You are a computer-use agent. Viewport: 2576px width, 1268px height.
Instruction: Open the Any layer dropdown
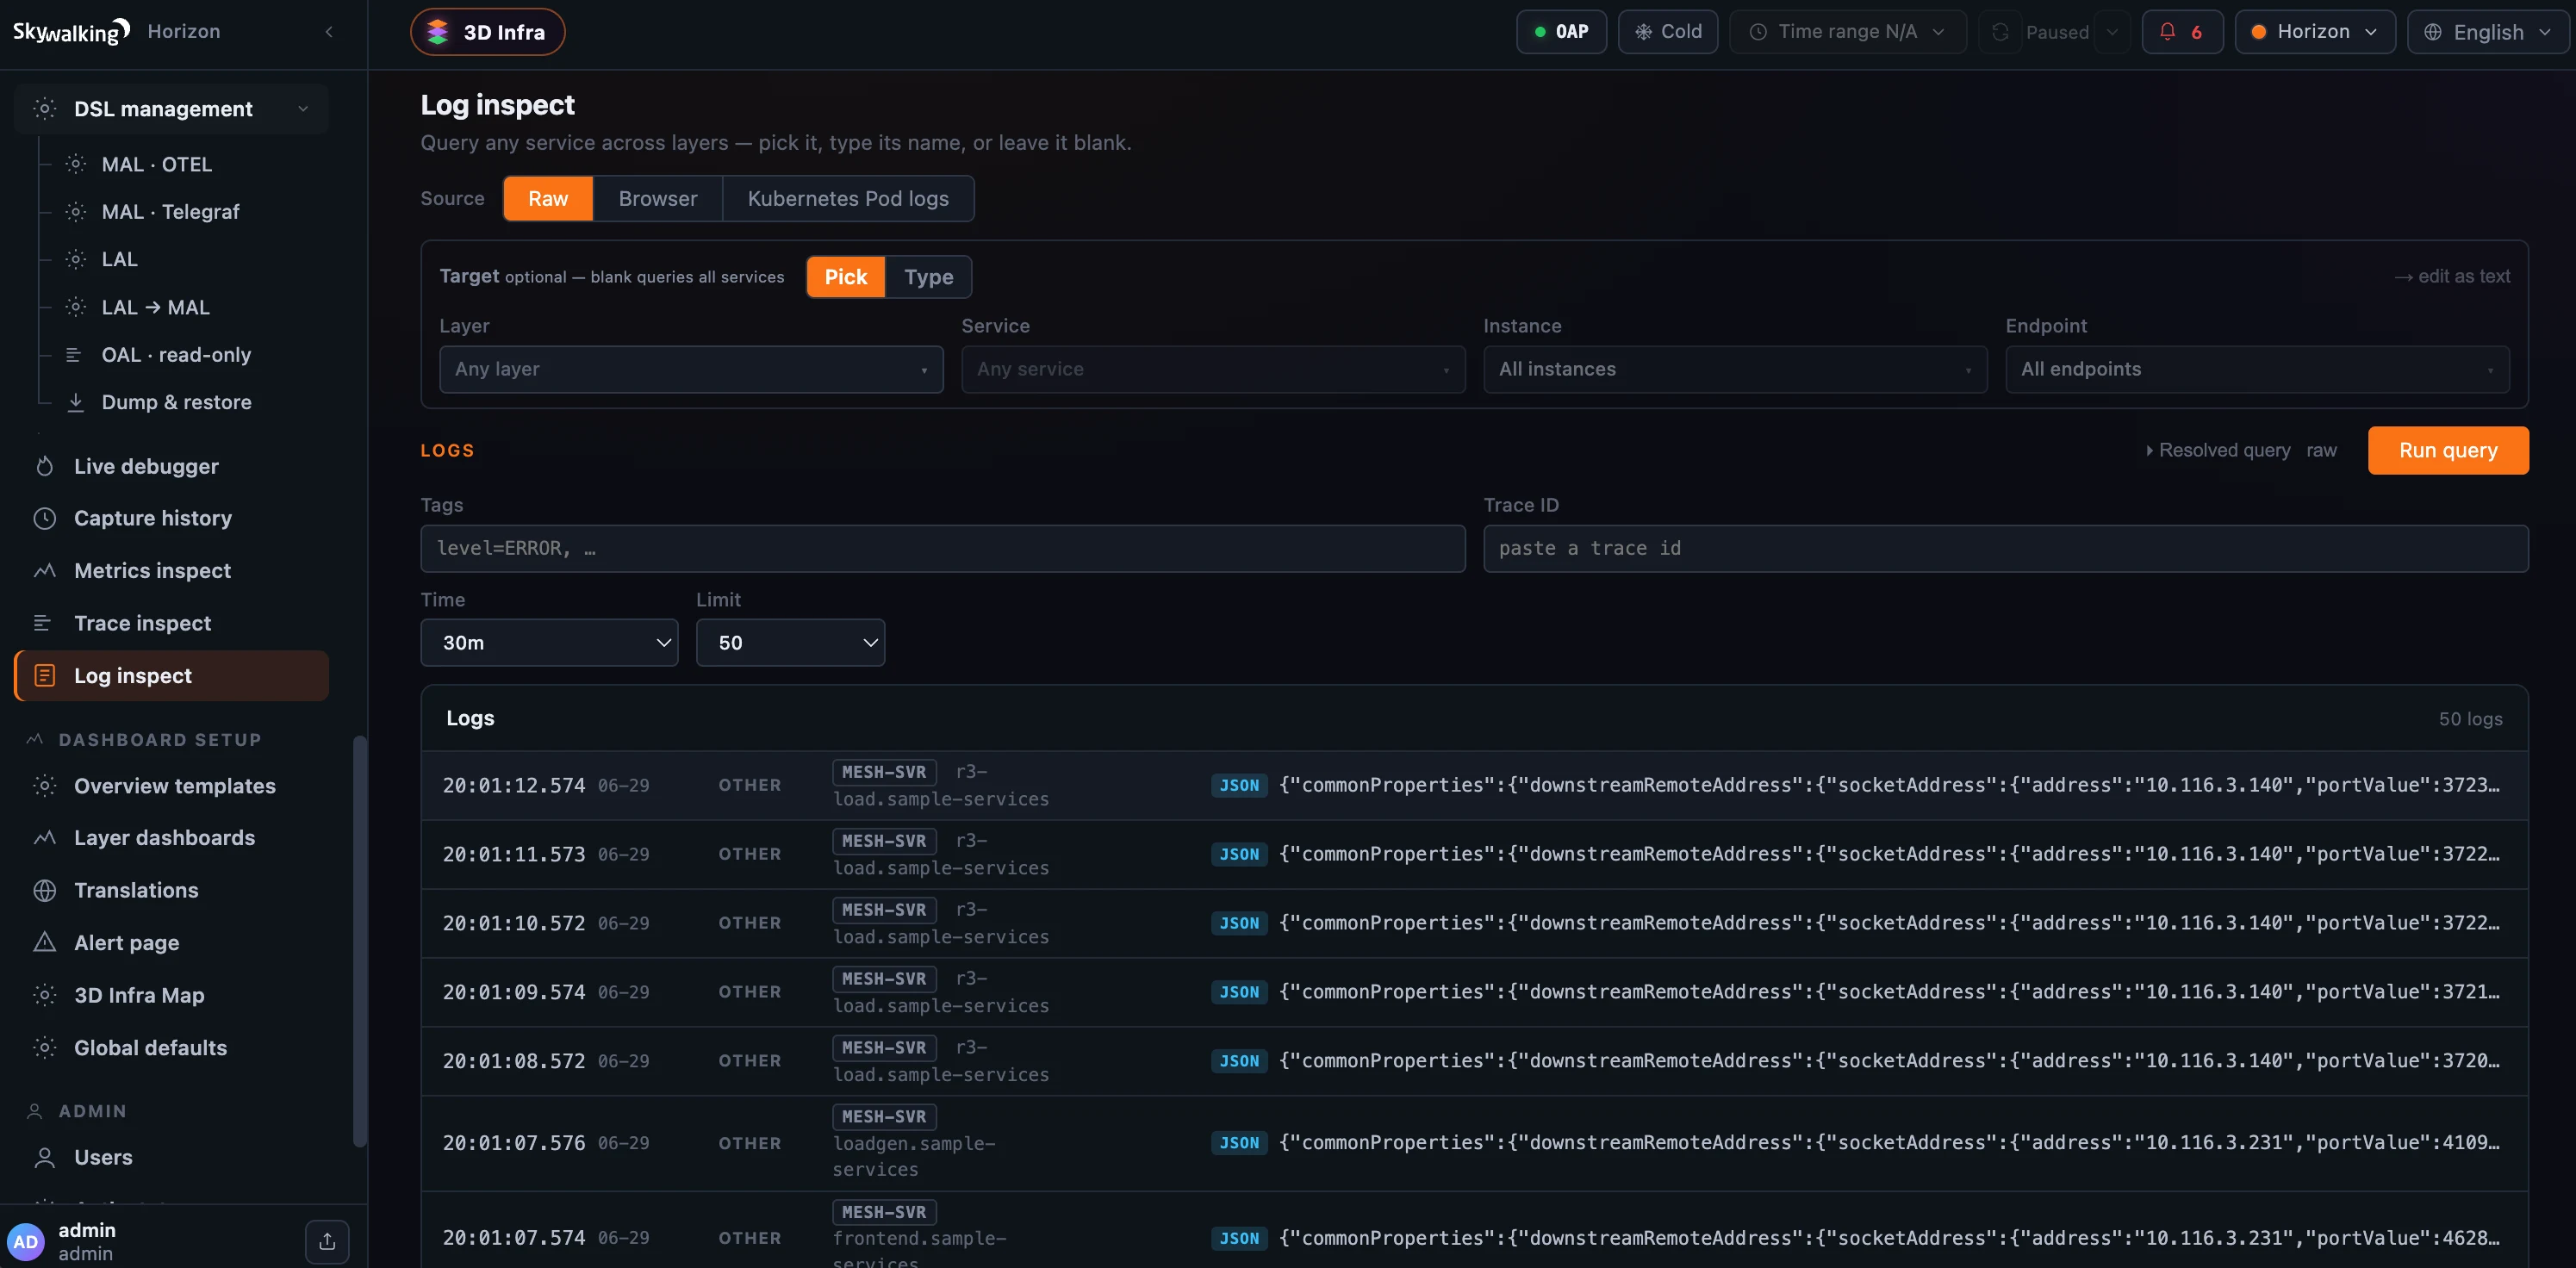coord(691,369)
